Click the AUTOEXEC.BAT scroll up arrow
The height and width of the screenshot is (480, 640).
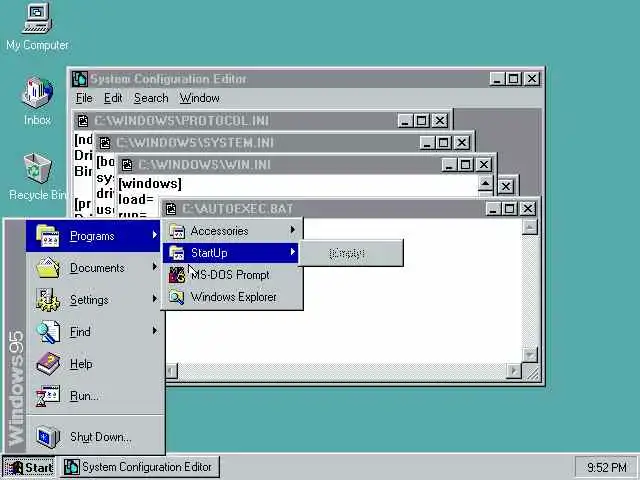click(x=529, y=227)
